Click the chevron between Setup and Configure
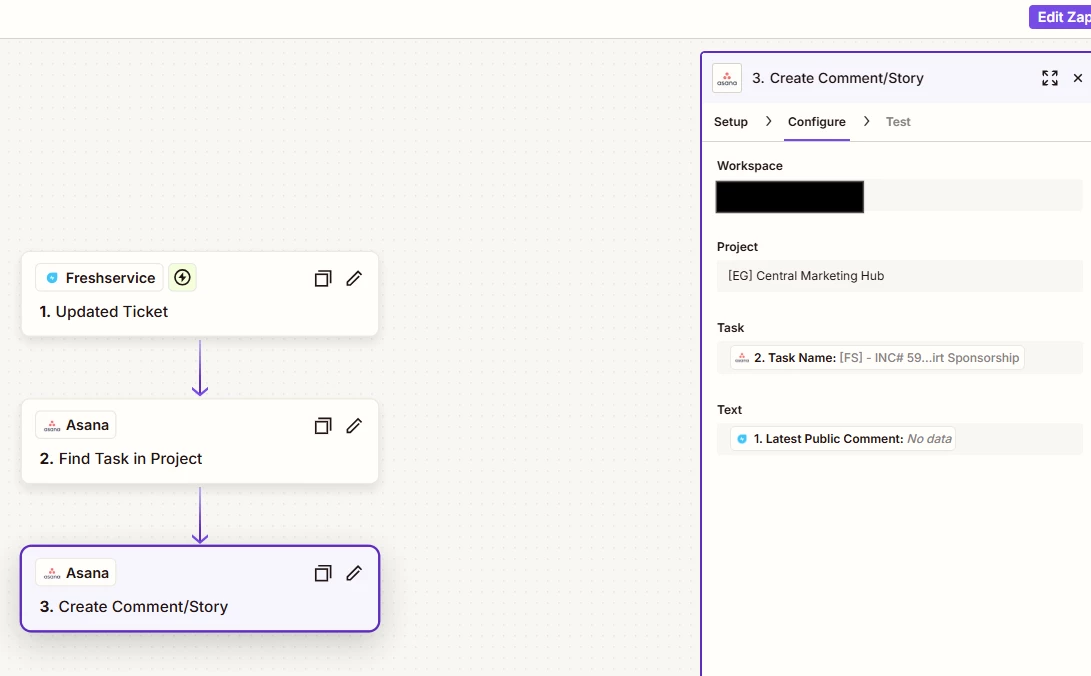1091x676 pixels. click(768, 121)
